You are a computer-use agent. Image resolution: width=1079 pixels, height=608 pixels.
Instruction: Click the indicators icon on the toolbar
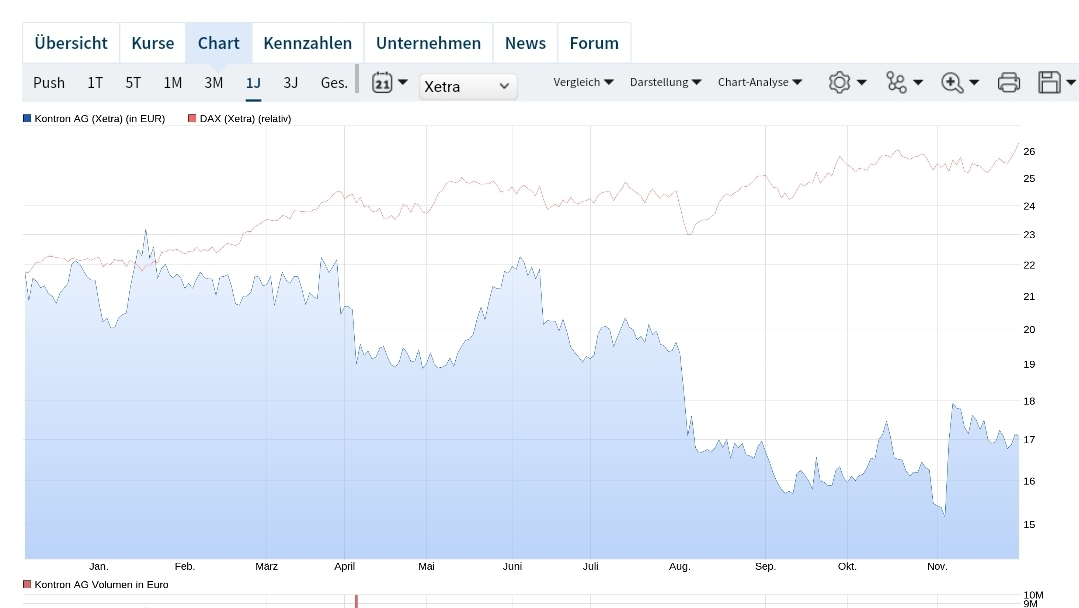pyautogui.click(x=897, y=82)
